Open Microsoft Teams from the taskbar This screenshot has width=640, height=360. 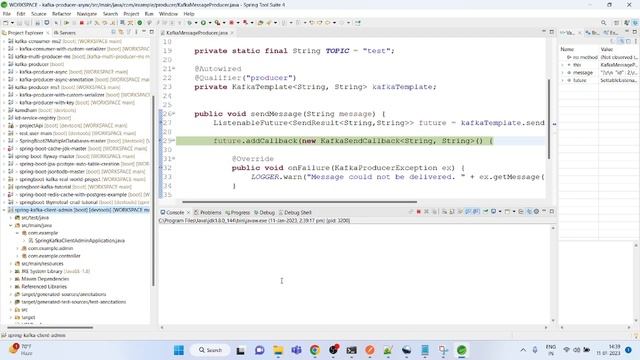[296, 350]
